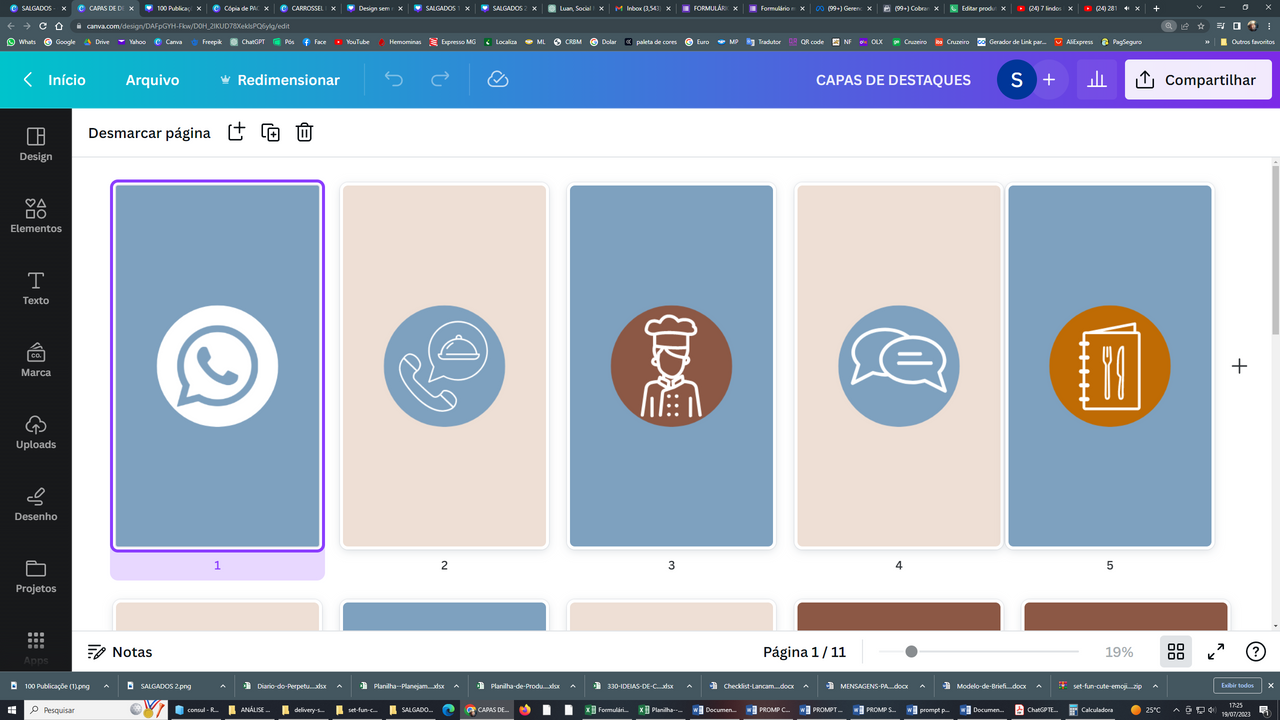
Task: Open the analytics bar chart icon
Action: point(1097,80)
